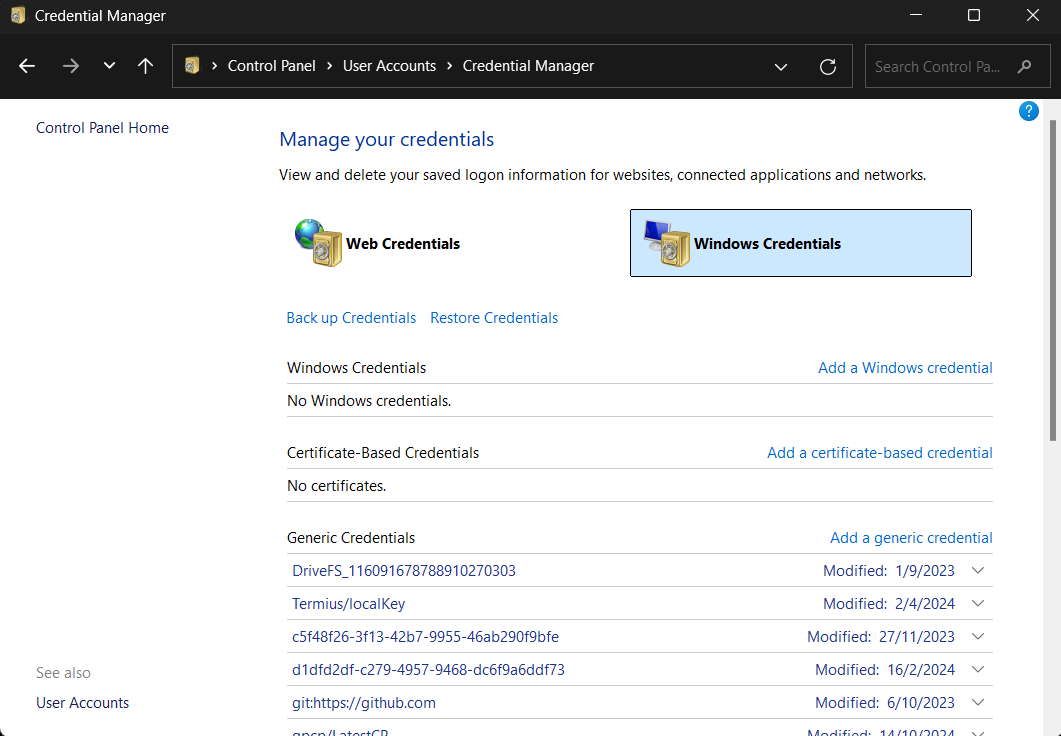
Task: Open the Recent locations chevron
Action: click(109, 66)
